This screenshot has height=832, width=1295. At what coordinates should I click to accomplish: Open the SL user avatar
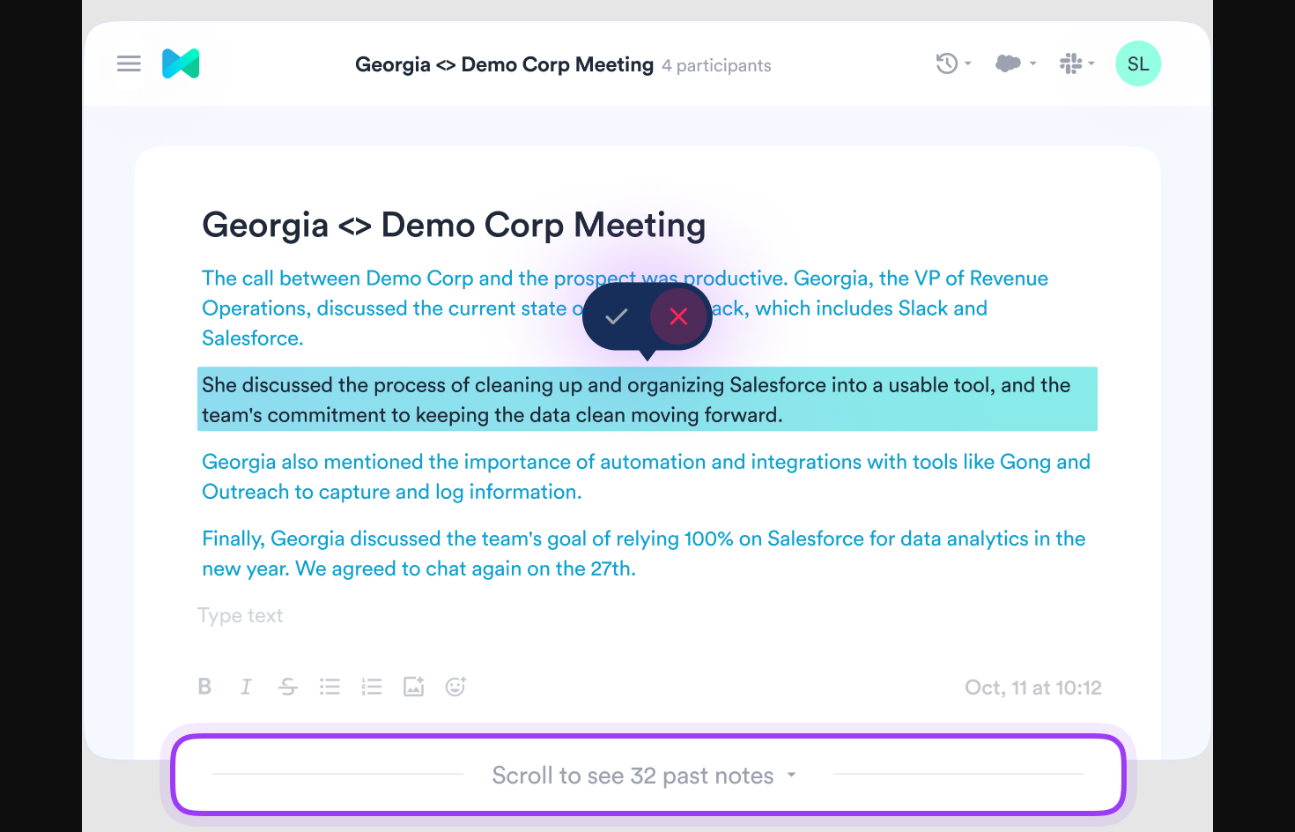tap(1138, 64)
